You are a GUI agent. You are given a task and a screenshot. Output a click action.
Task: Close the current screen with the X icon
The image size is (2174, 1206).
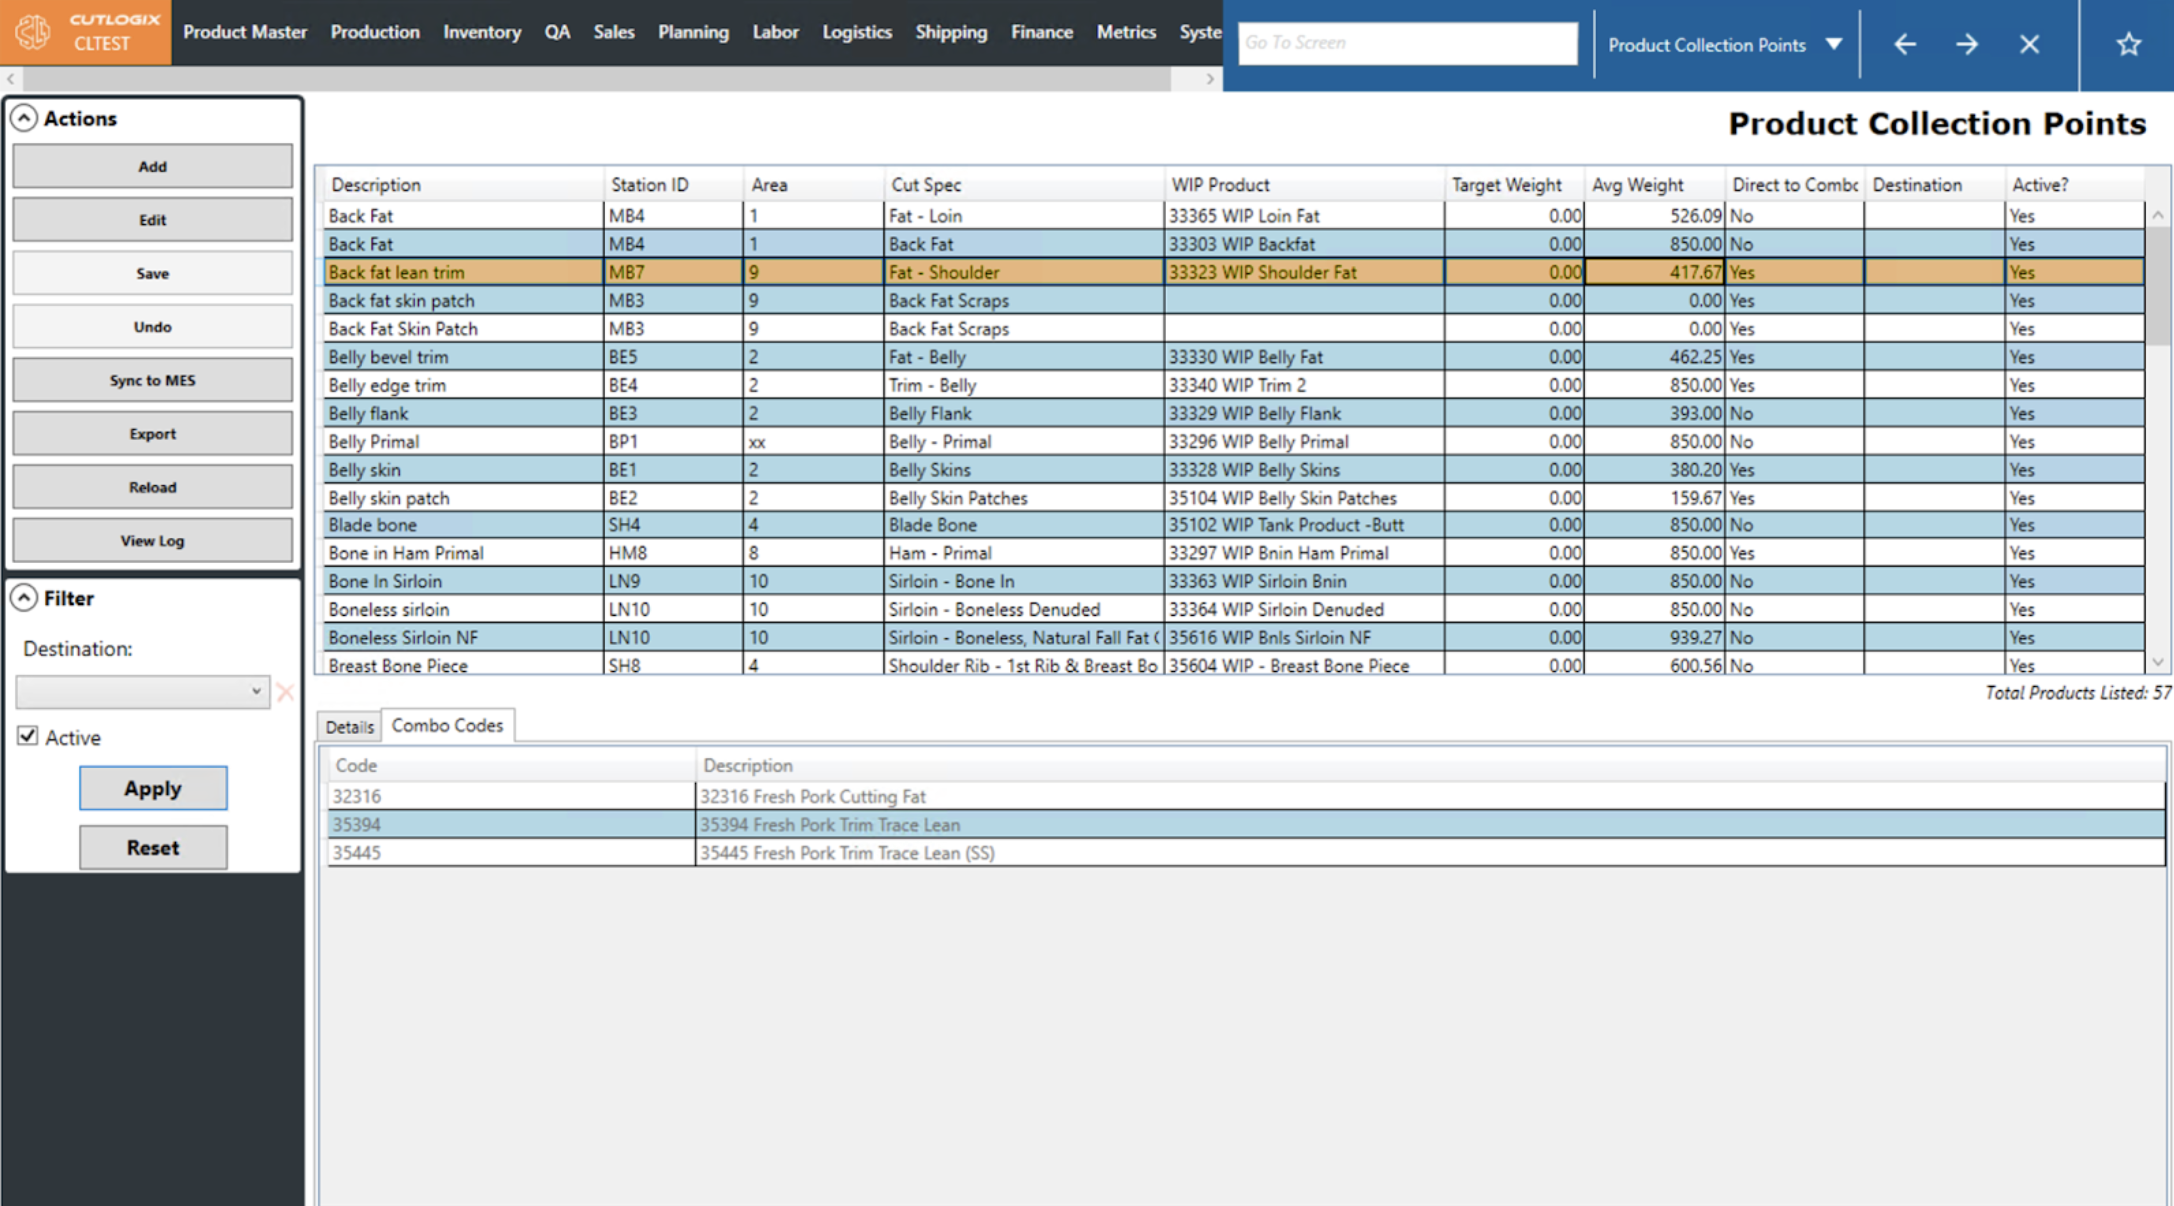(x=2029, y=44)
